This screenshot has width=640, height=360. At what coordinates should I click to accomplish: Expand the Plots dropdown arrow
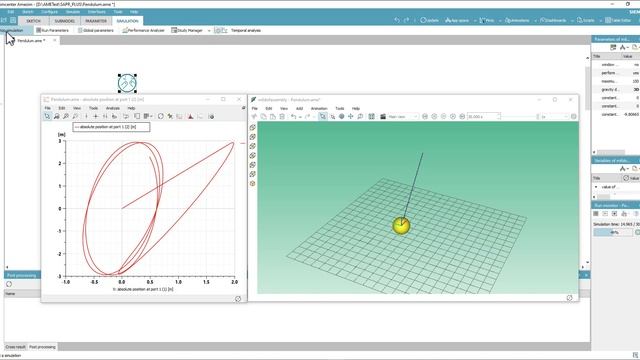[x=500, y=20]
